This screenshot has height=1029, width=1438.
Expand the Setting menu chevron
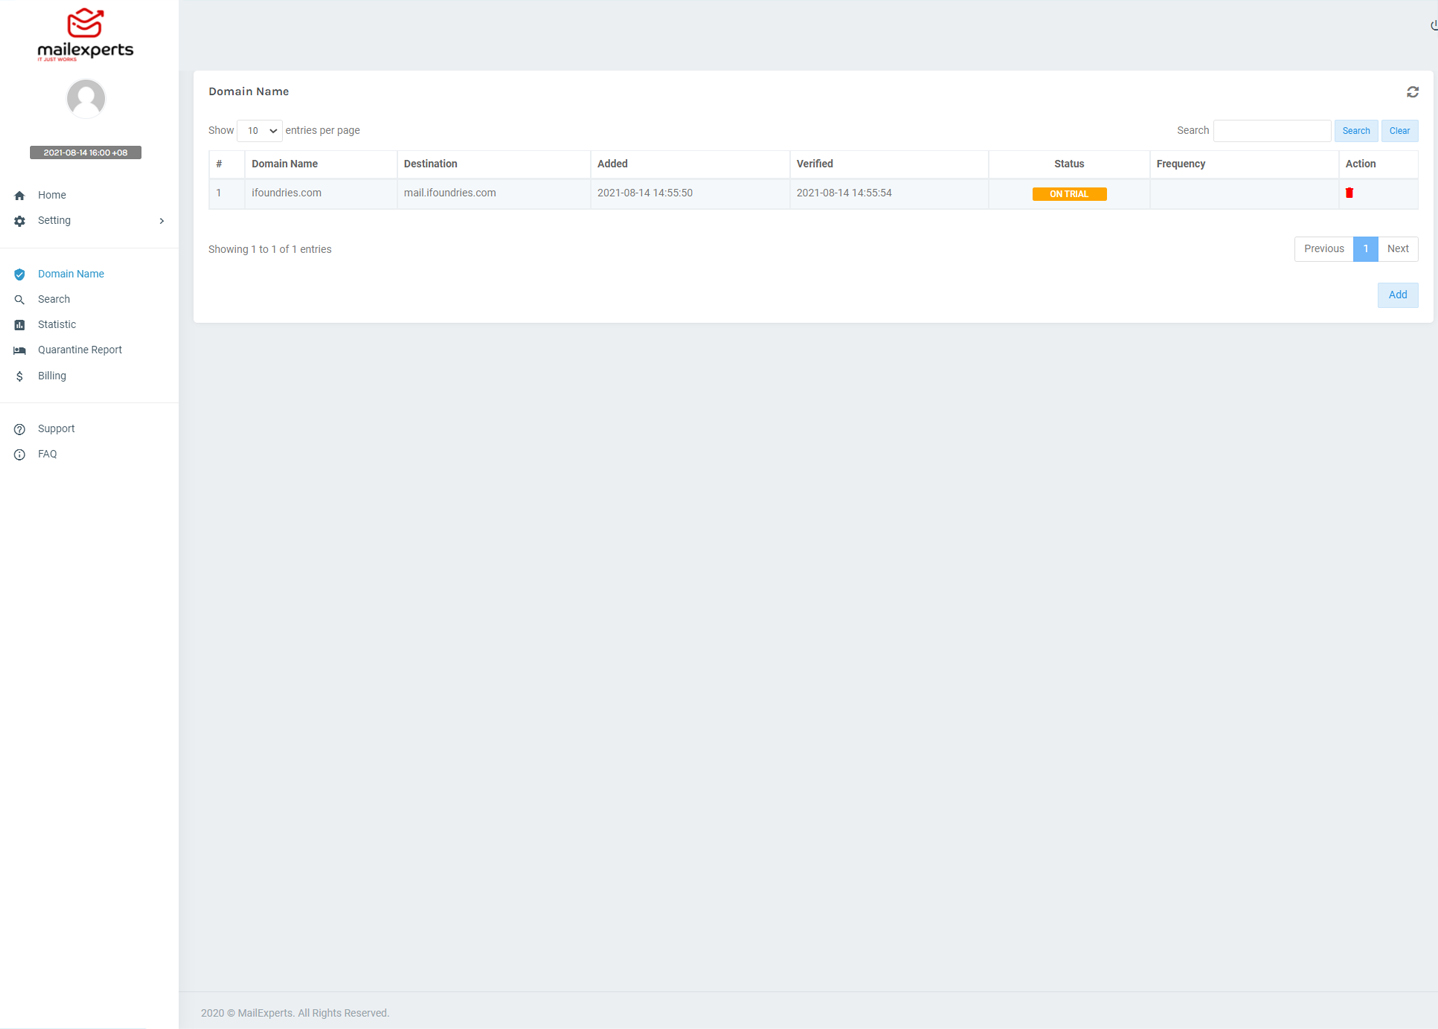[161, 220]
